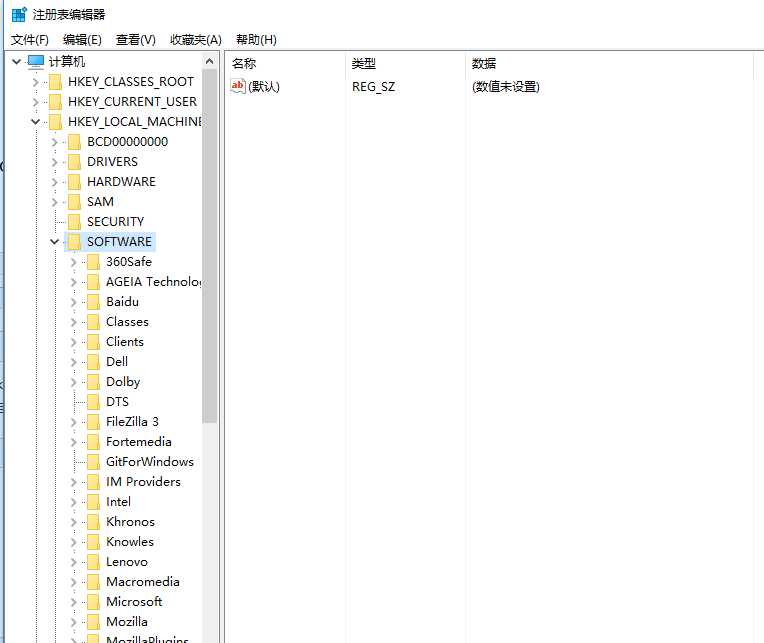Image resolution: width=764 pixels, height=643 pixels.
Task: Click the HKEY_CURRENT_USER folder icon
Action: pos(56,102)
